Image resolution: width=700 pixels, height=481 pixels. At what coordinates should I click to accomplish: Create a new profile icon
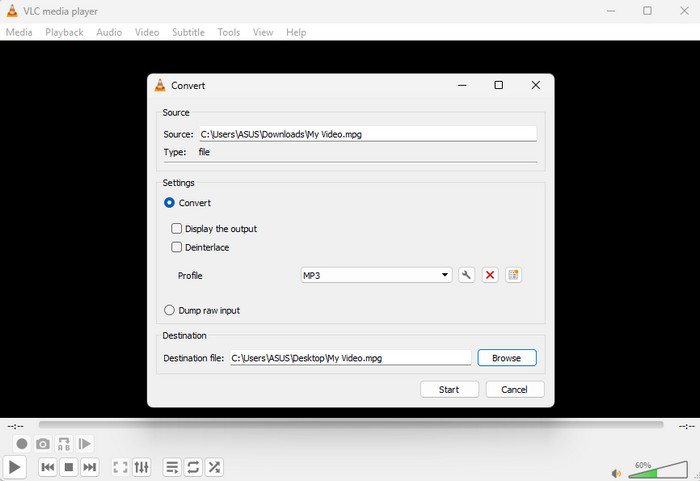click(514, 275)
